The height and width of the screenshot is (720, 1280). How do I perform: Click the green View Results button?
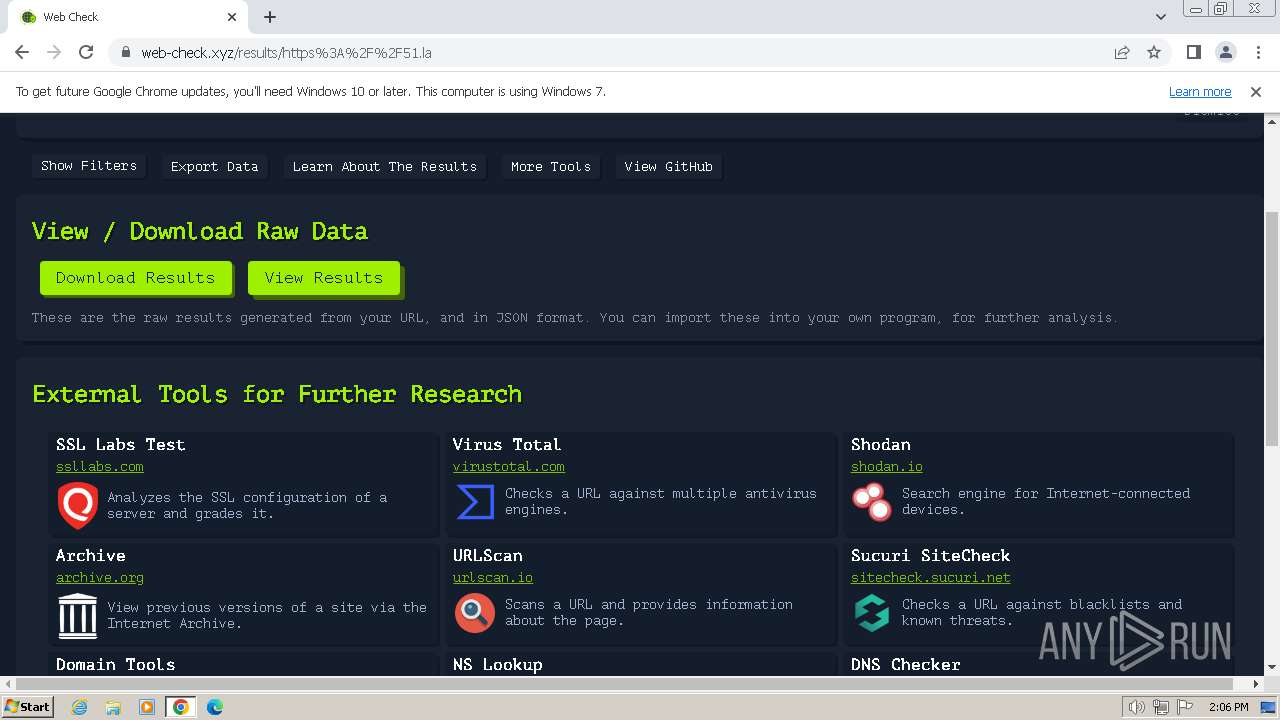click(x=323, y=278)
